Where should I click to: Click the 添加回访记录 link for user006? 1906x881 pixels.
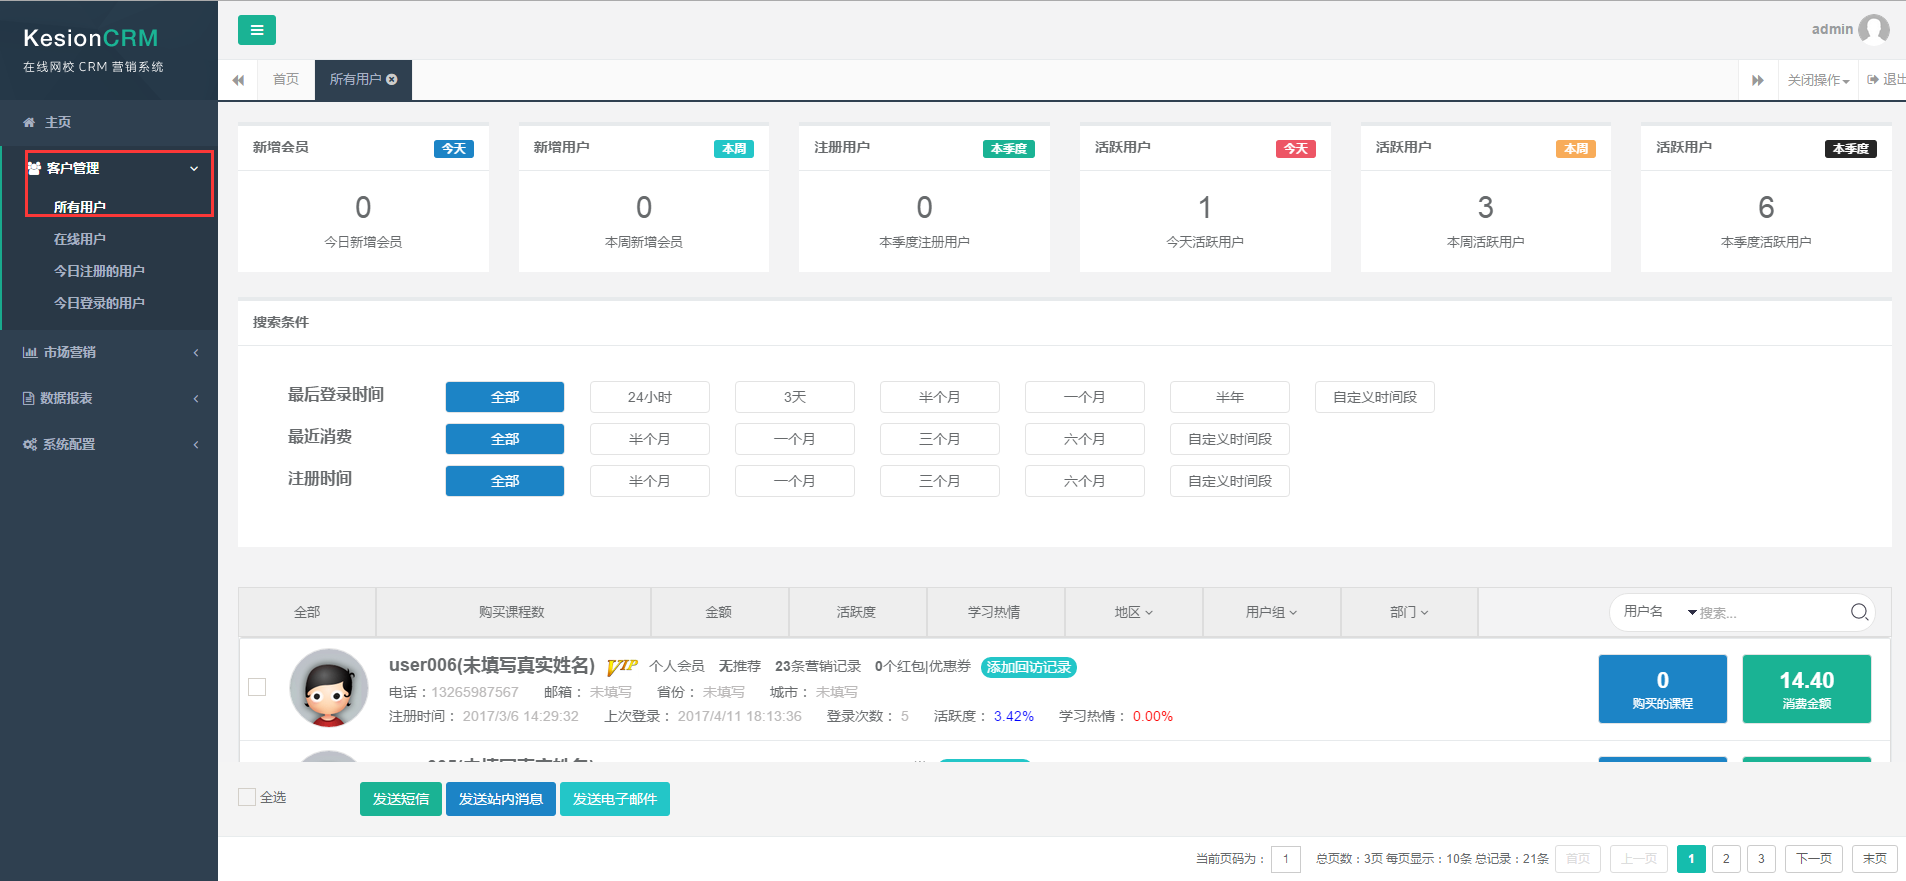1028,667
